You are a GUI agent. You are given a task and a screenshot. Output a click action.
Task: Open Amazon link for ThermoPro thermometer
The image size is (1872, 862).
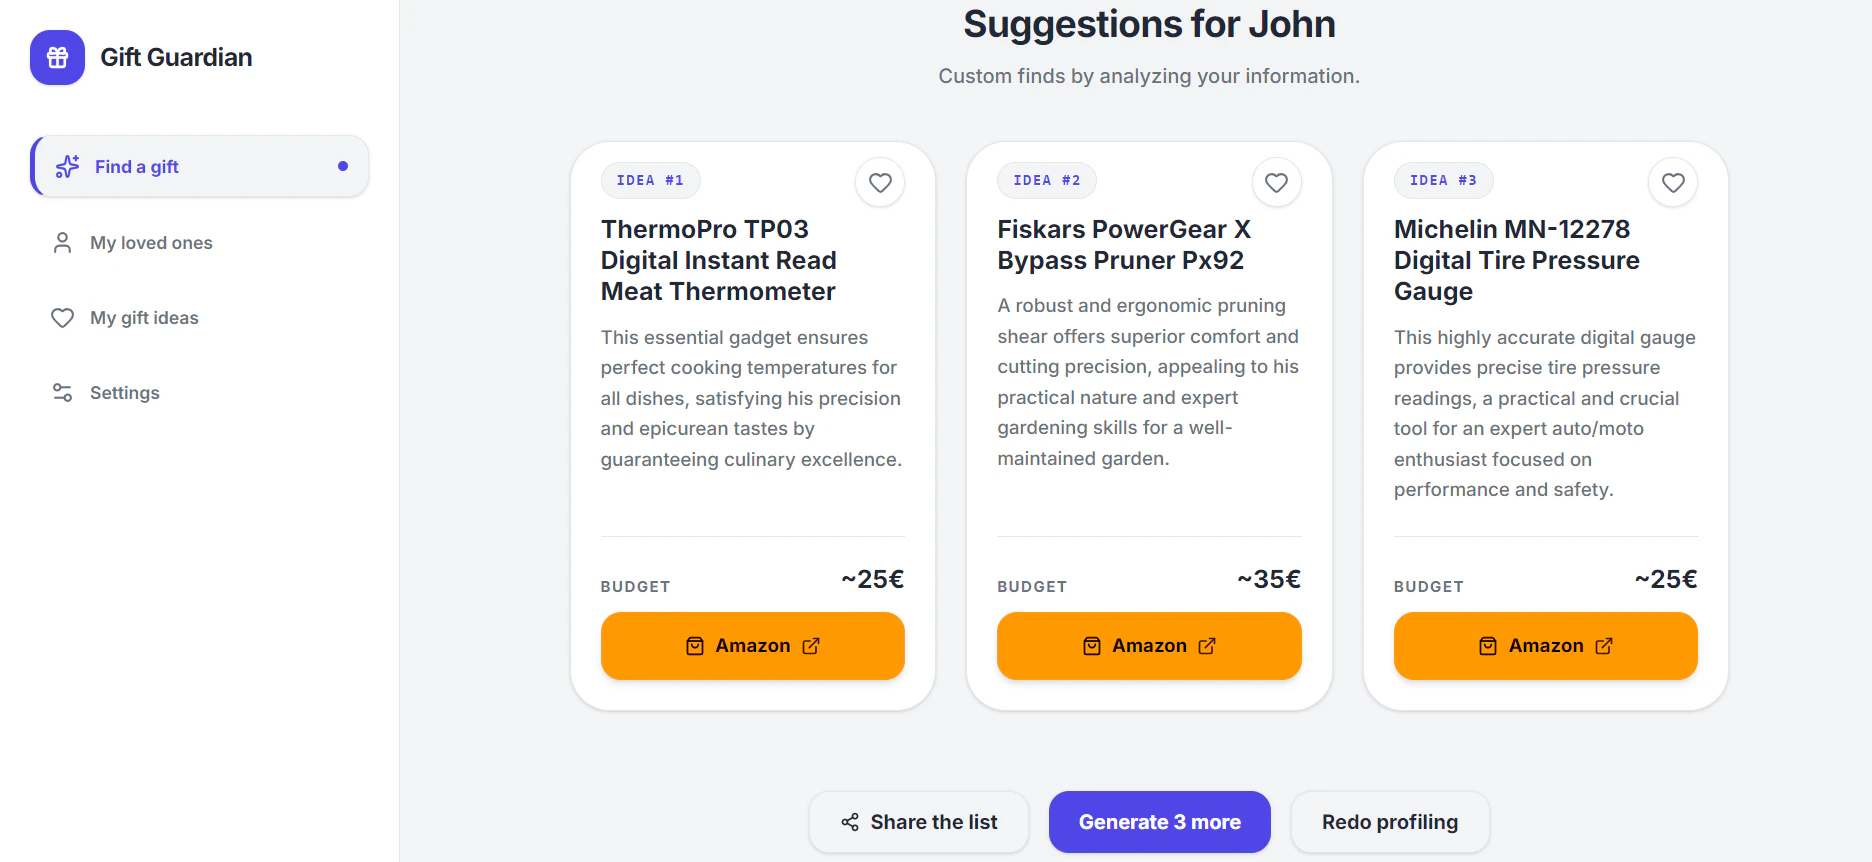(x=752, y=646)
